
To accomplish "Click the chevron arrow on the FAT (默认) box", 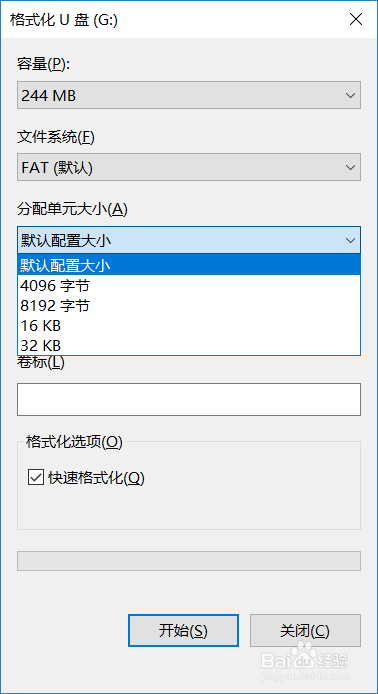I will click(351, 167).
